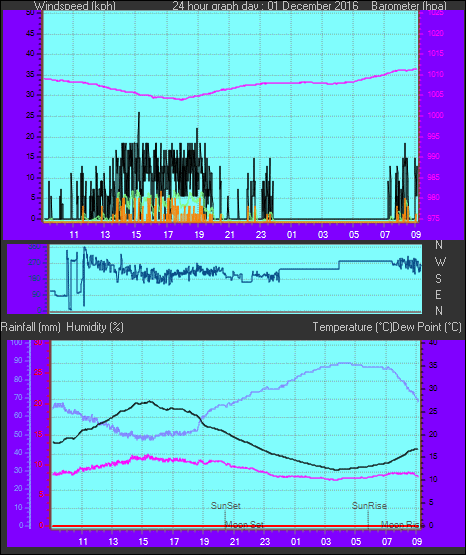
Task: Click barometer axis value 1010
Action: [x=436, y=74]
